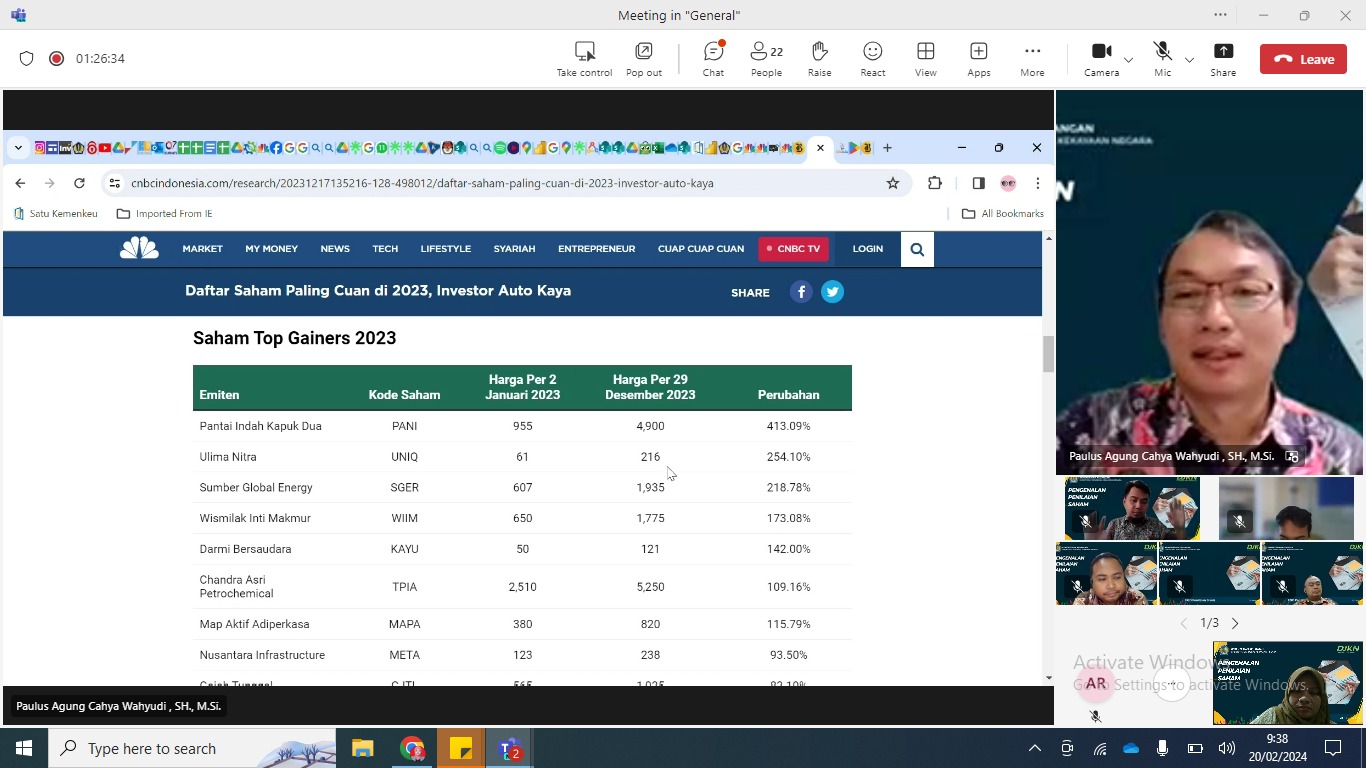Open File Explorer from taskbar
The image size is (1366, 768).
[362, 748]
